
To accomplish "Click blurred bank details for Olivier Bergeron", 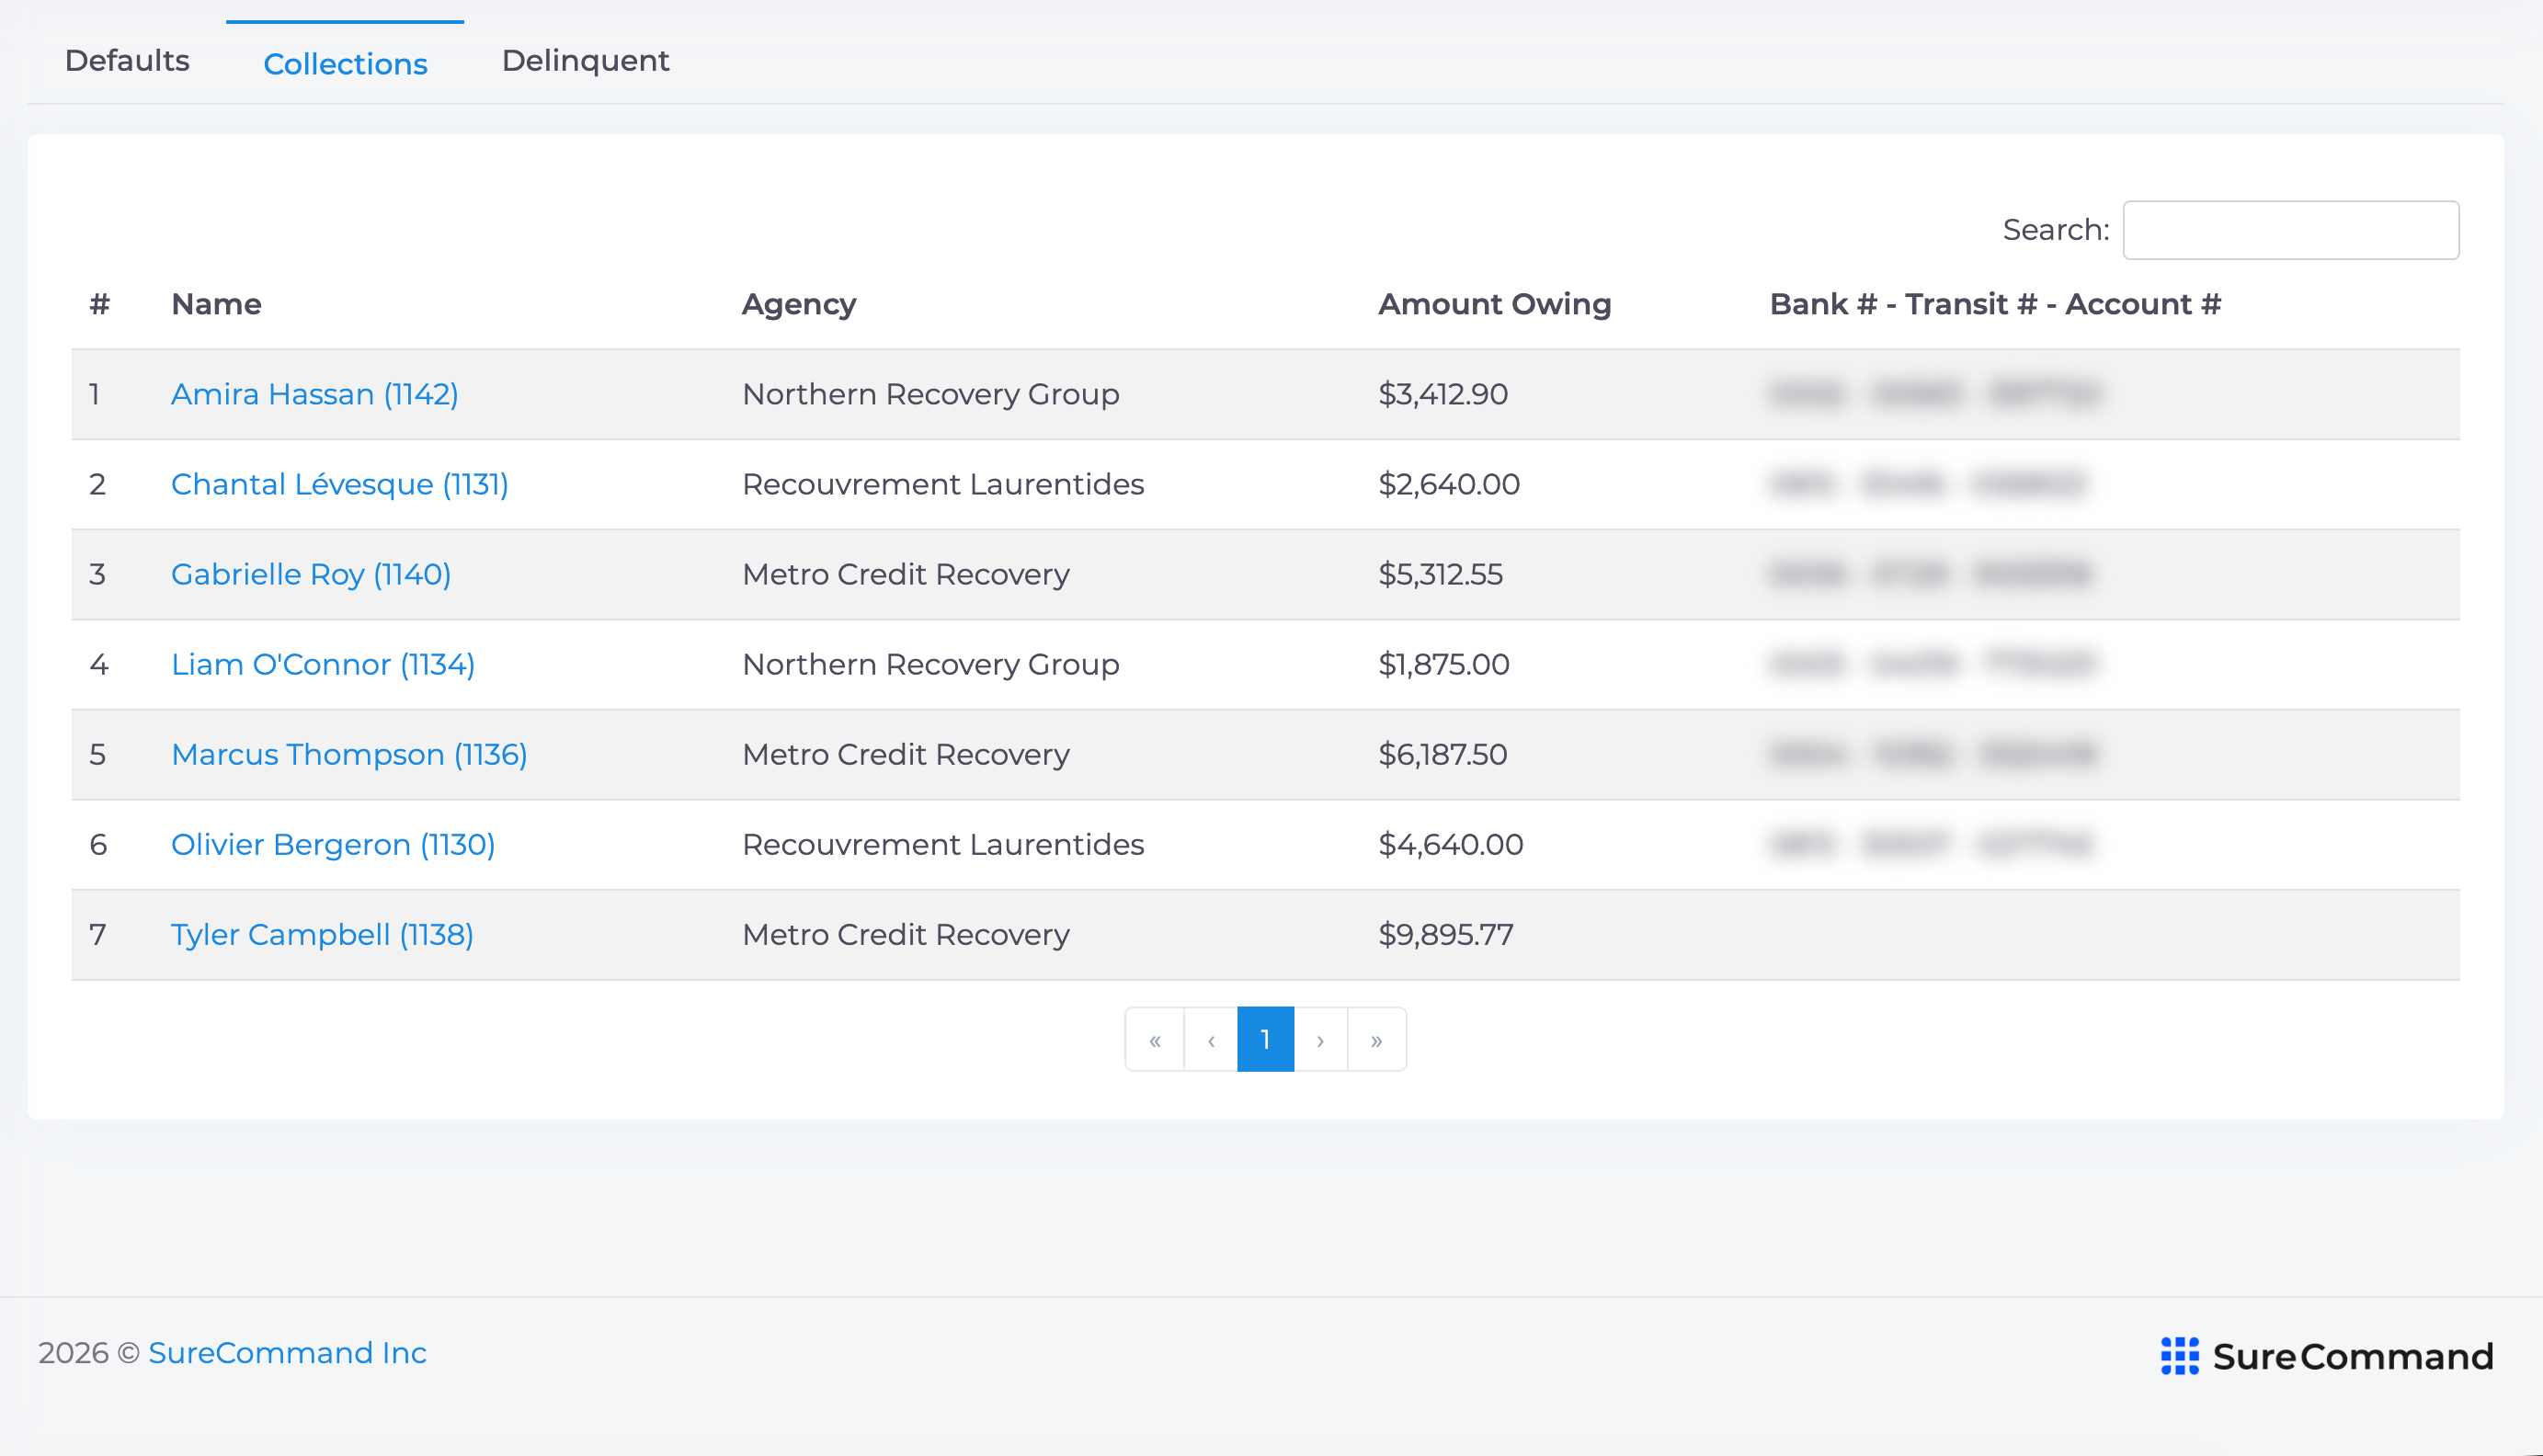I will tap(1930, 844).
